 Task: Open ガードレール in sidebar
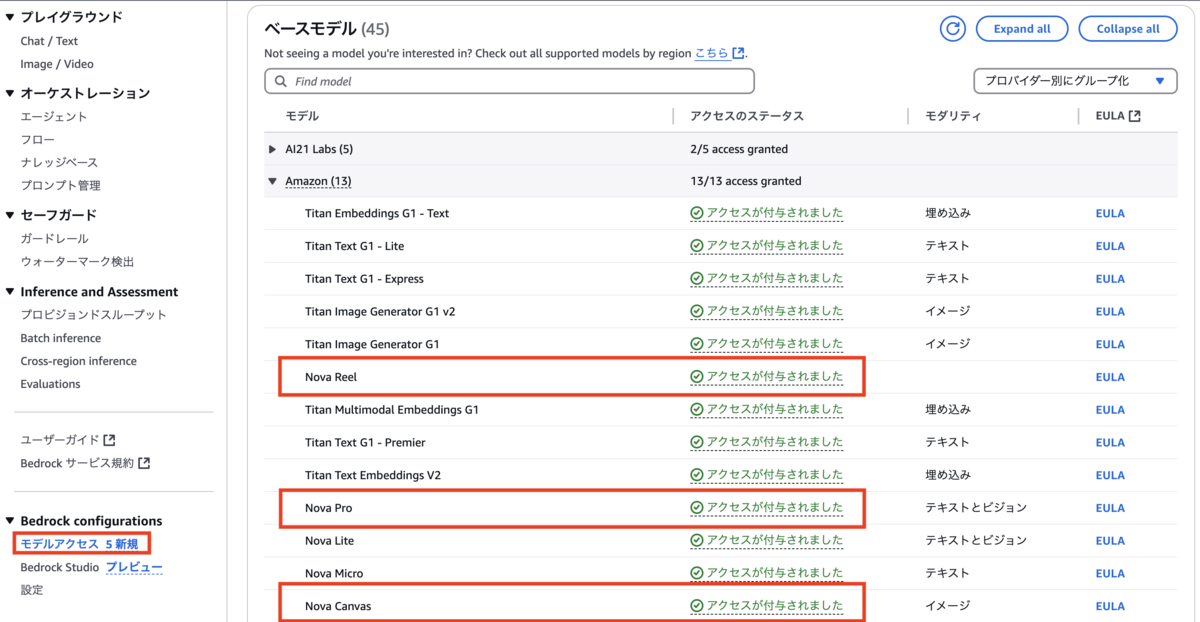54,239
